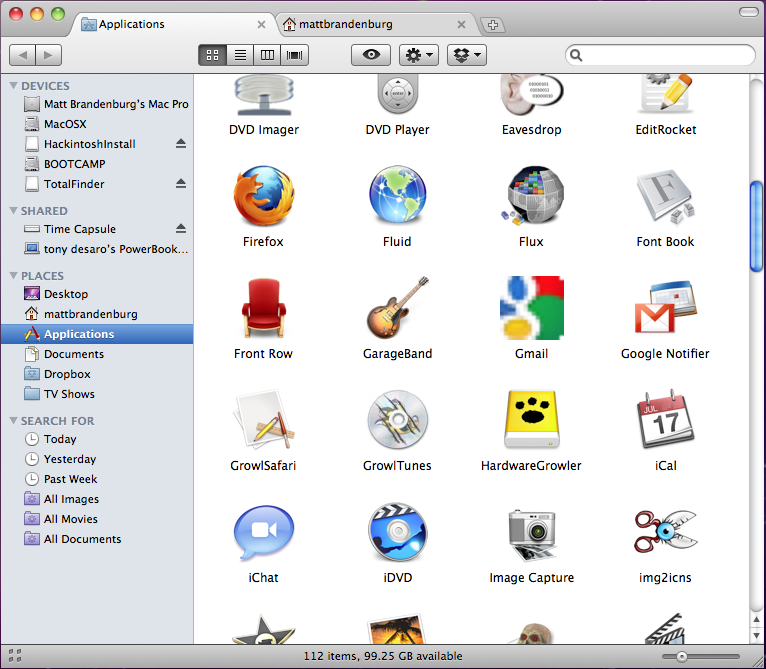Eject the TotalFinder volume
This screenshot has width=766, height=669.
181,184
